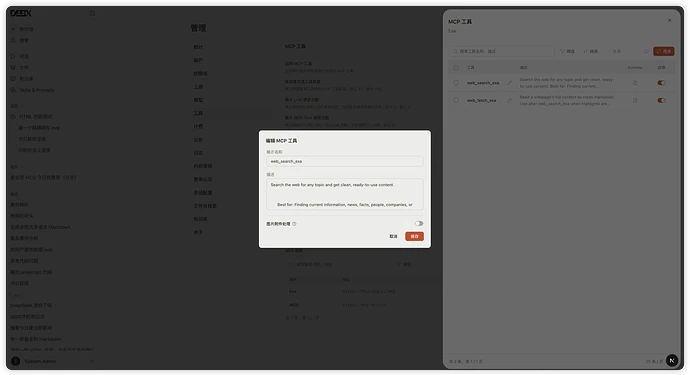The width and height of the screenshot is (690, 375).
Task: Click the sidebar collapse icon next to the DEEIX logo
Action: [x=92, y=13]
